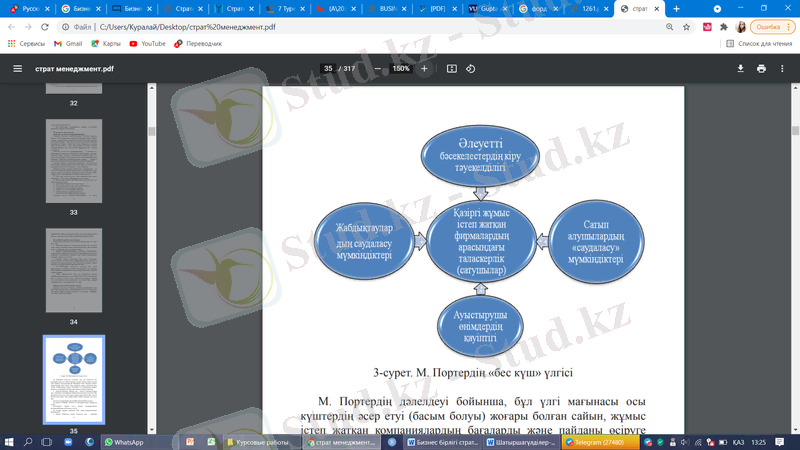Download the PDF file

pyautogui.click(x=740, y=68)
